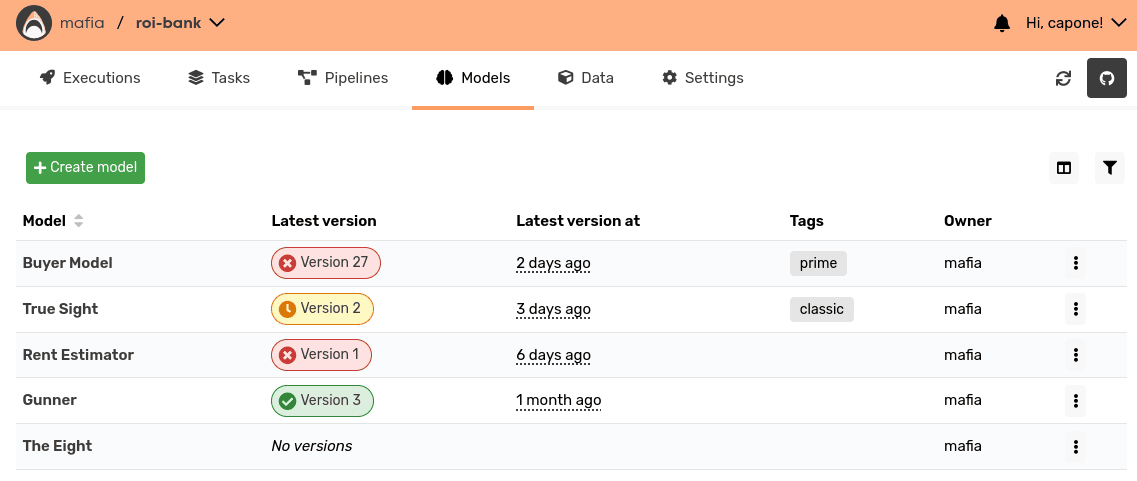This screenshot has width=1137, height=481.
Task: Switch to the Executions tab
Action: click(90, 78)
